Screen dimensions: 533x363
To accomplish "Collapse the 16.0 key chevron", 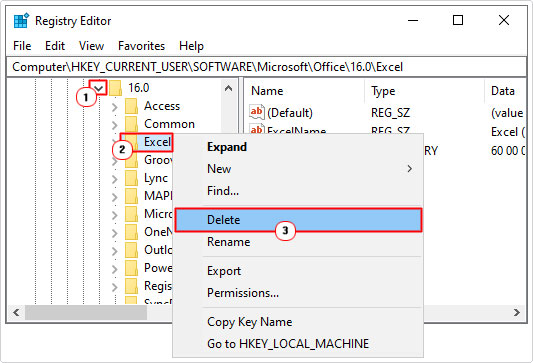I will point(99,88).
